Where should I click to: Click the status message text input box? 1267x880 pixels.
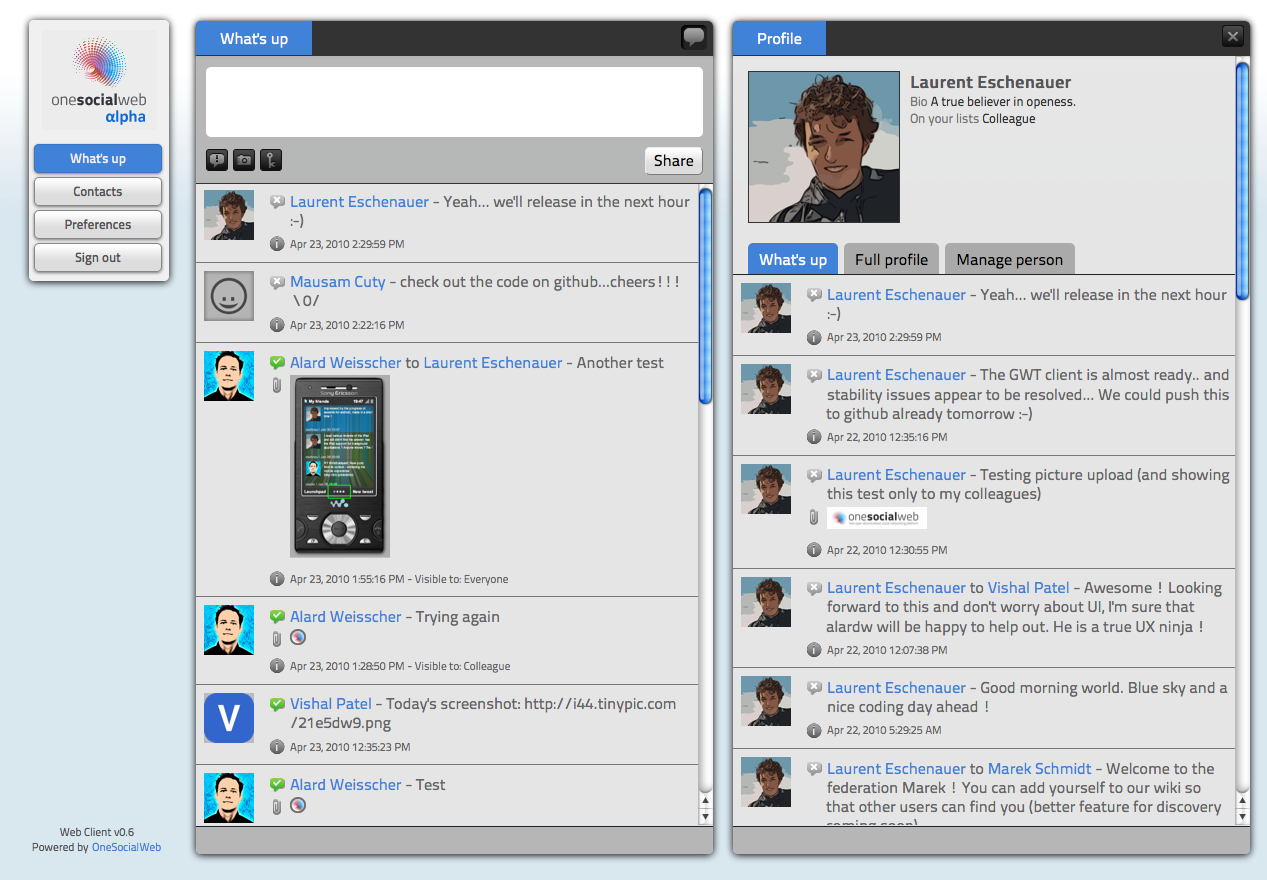click(x=454, y=102)
